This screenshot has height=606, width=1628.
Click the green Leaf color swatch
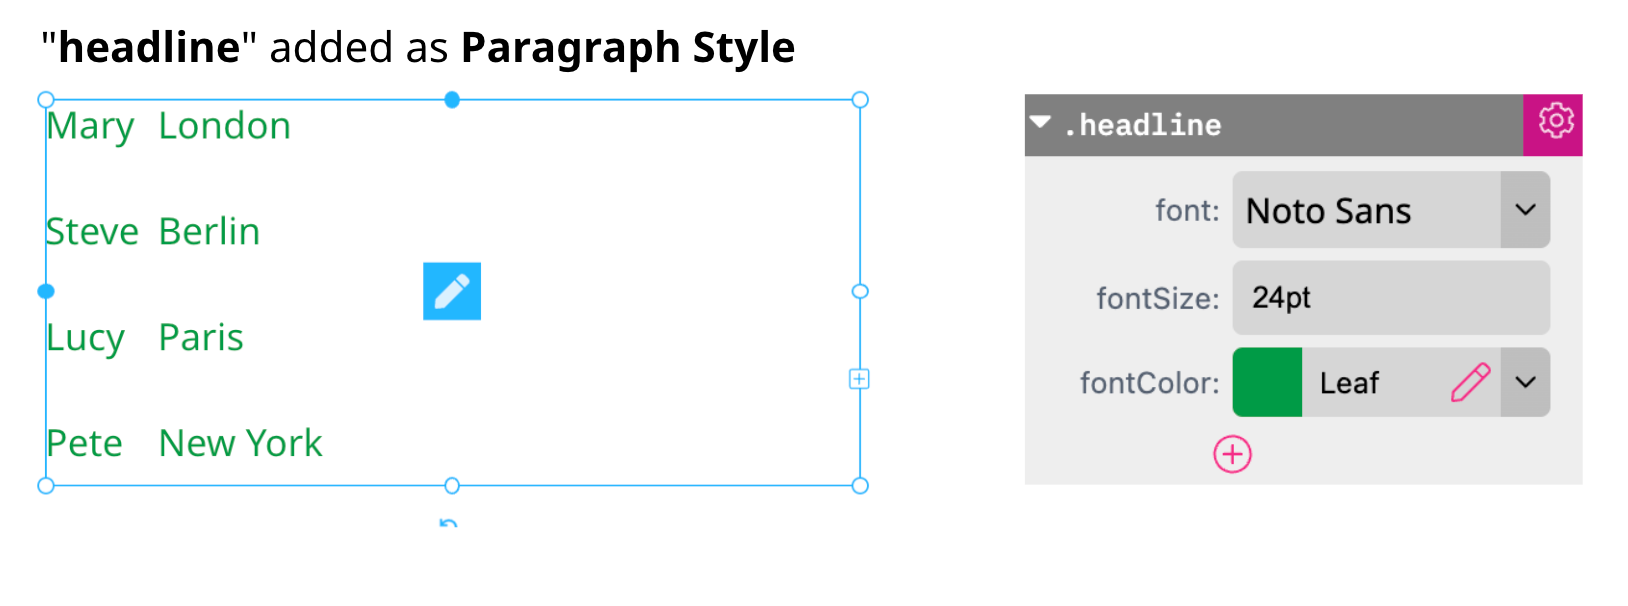coord(1266,382)
